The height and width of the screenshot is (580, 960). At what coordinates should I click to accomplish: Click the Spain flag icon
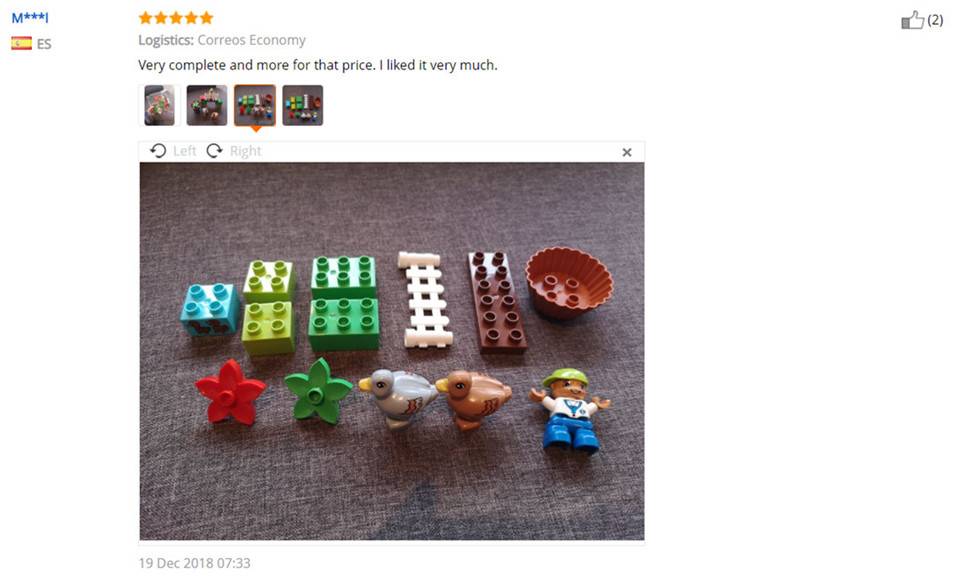[x=21, y=43]
